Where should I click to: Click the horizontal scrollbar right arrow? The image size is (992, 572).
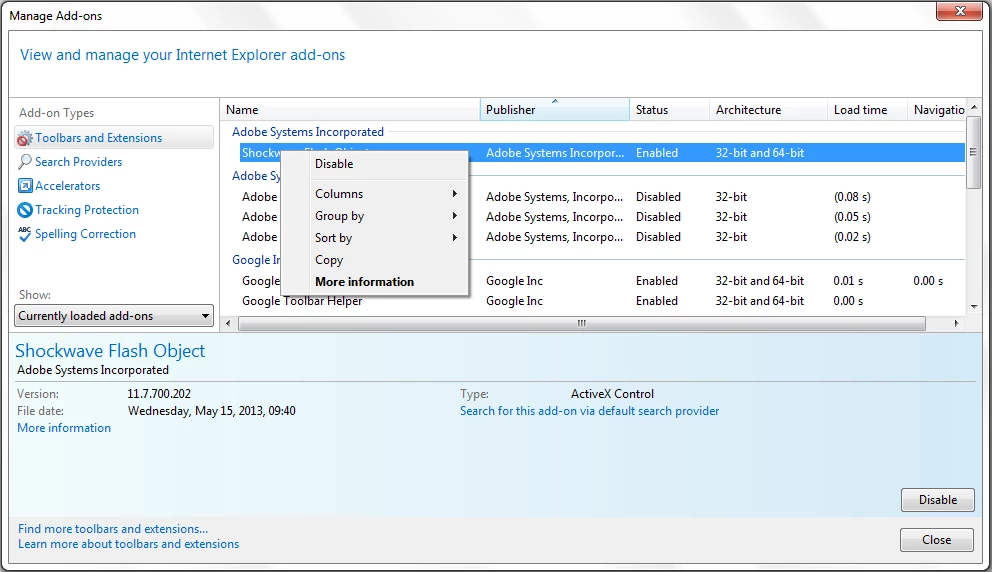coord(956,323)
